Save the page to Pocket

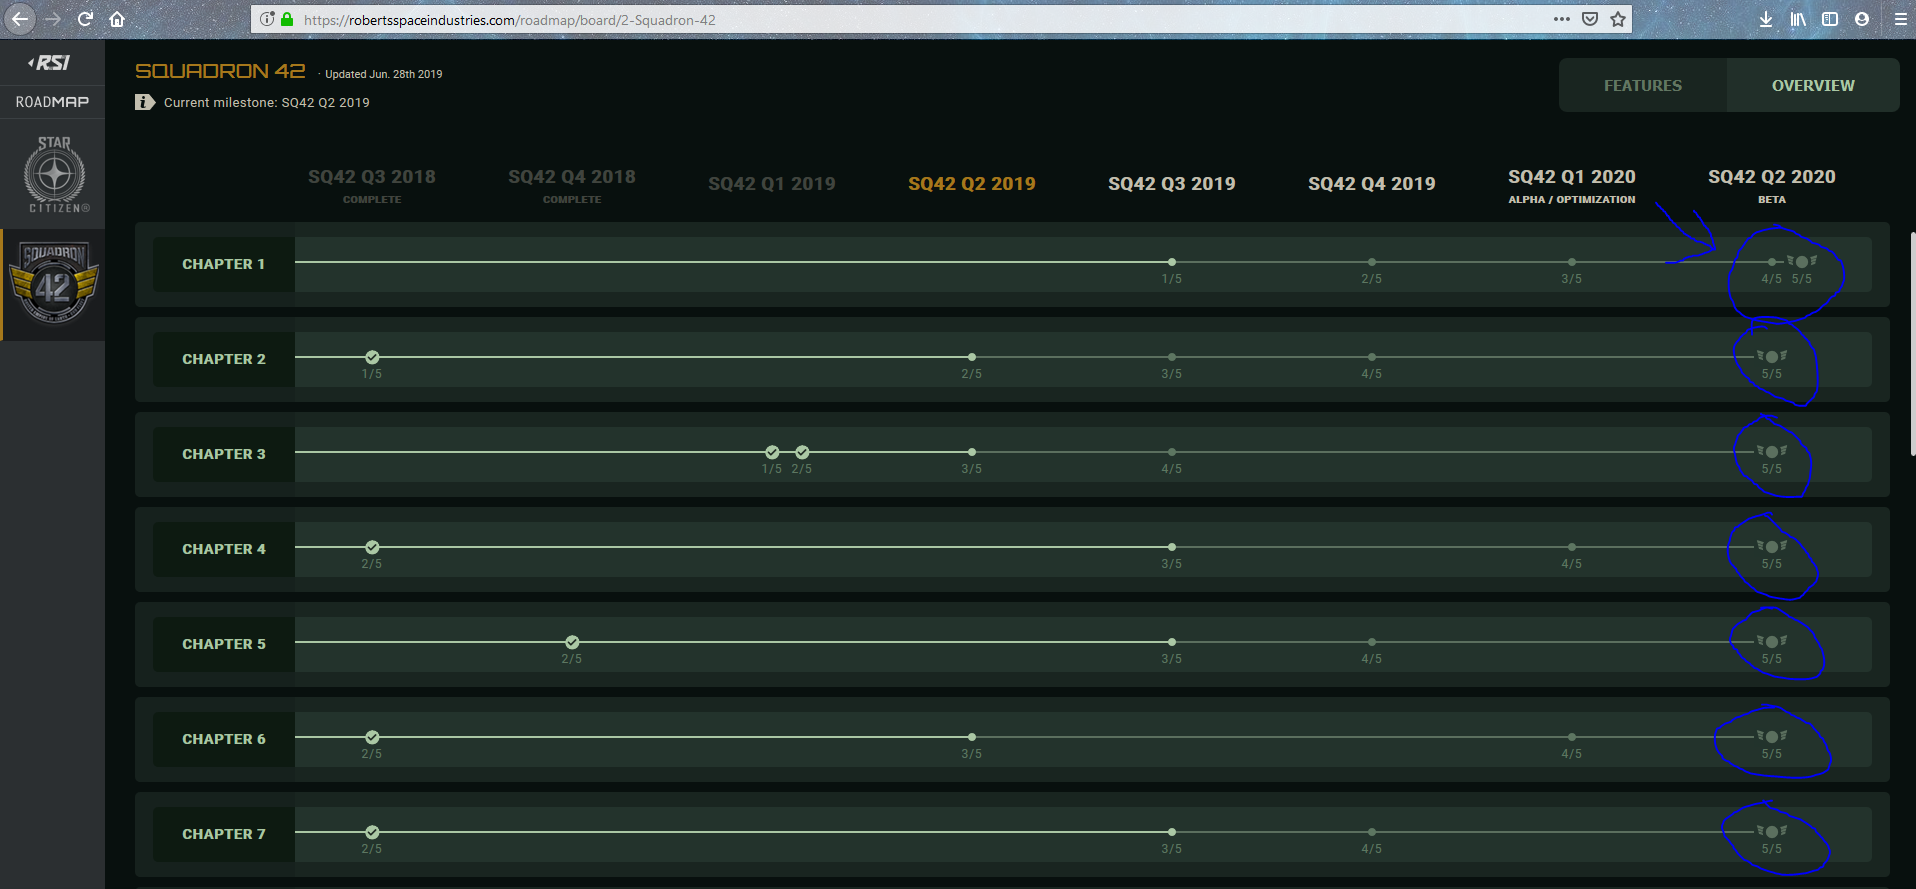(x=1590, y=19)
